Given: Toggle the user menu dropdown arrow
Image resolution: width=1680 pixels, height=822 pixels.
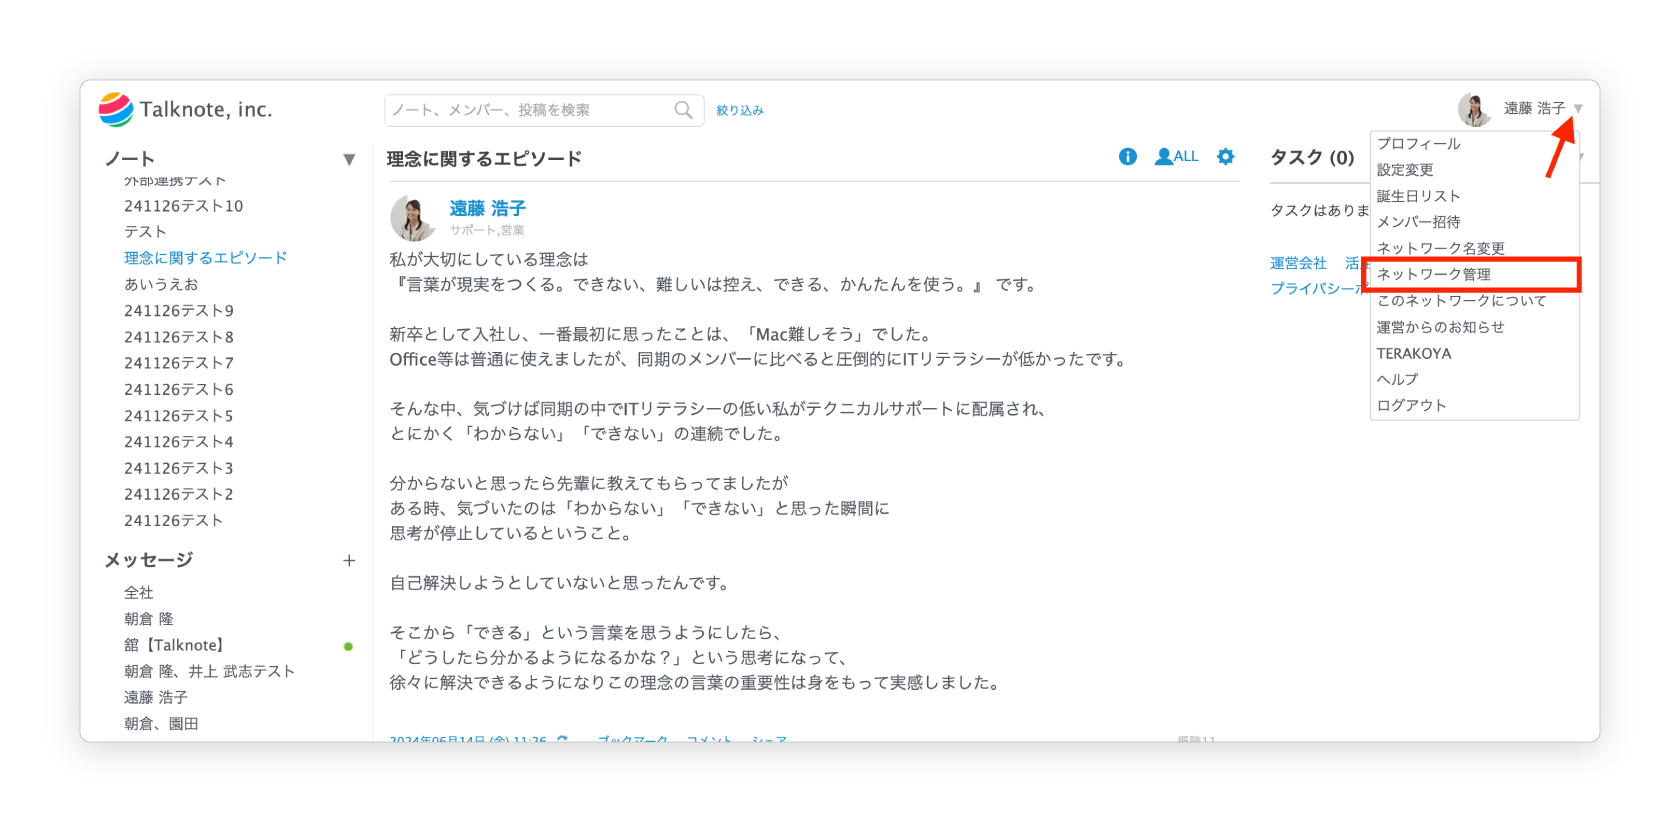Looking at the screenshot, I should [1578, 109].
